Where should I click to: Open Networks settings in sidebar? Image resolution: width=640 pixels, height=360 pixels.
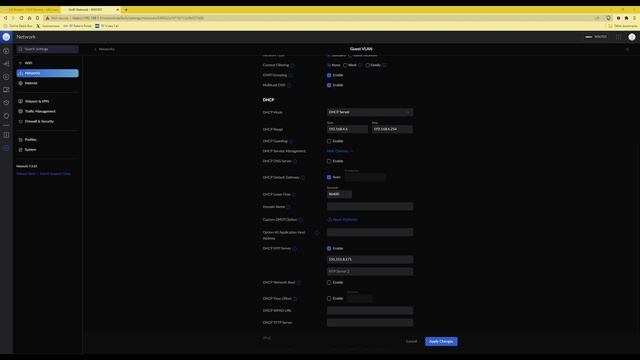click(47, 73)
